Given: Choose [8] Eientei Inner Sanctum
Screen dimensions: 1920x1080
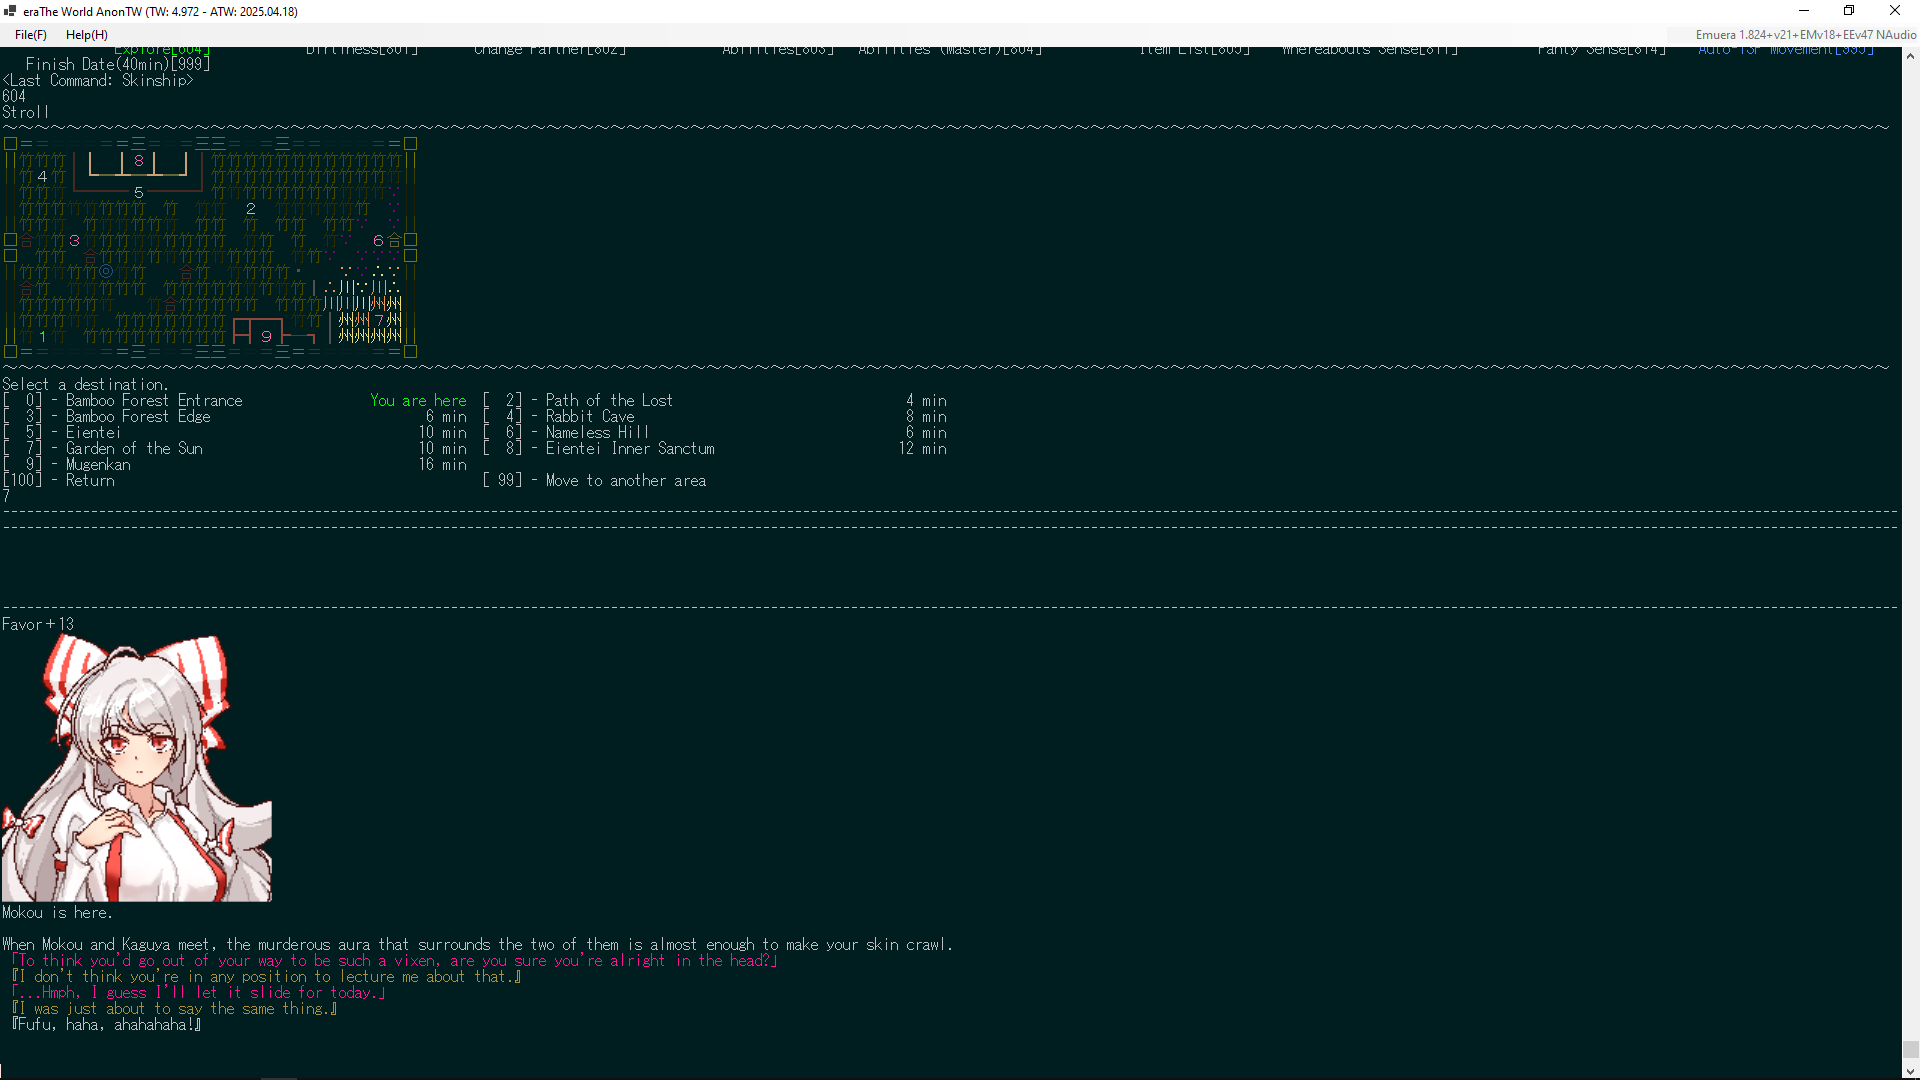Looking at the screenshot, I should coord(629,449).
